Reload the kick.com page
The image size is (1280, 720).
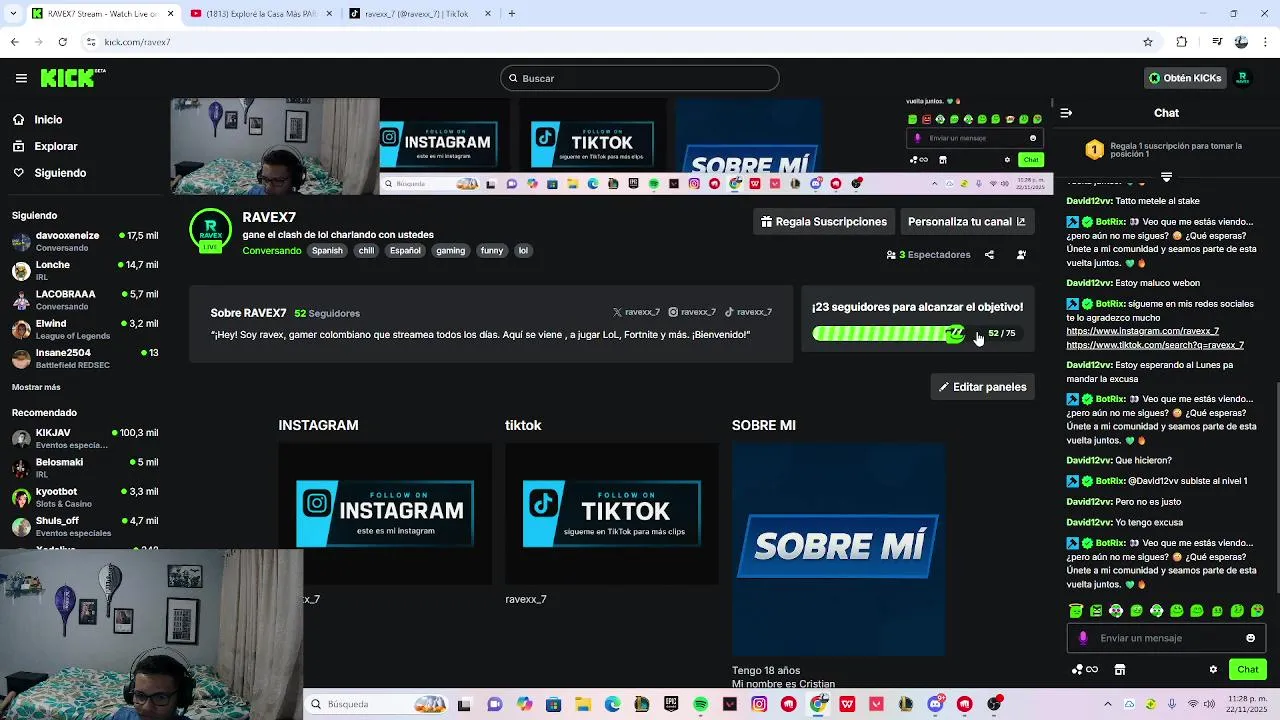click(62, 42)
